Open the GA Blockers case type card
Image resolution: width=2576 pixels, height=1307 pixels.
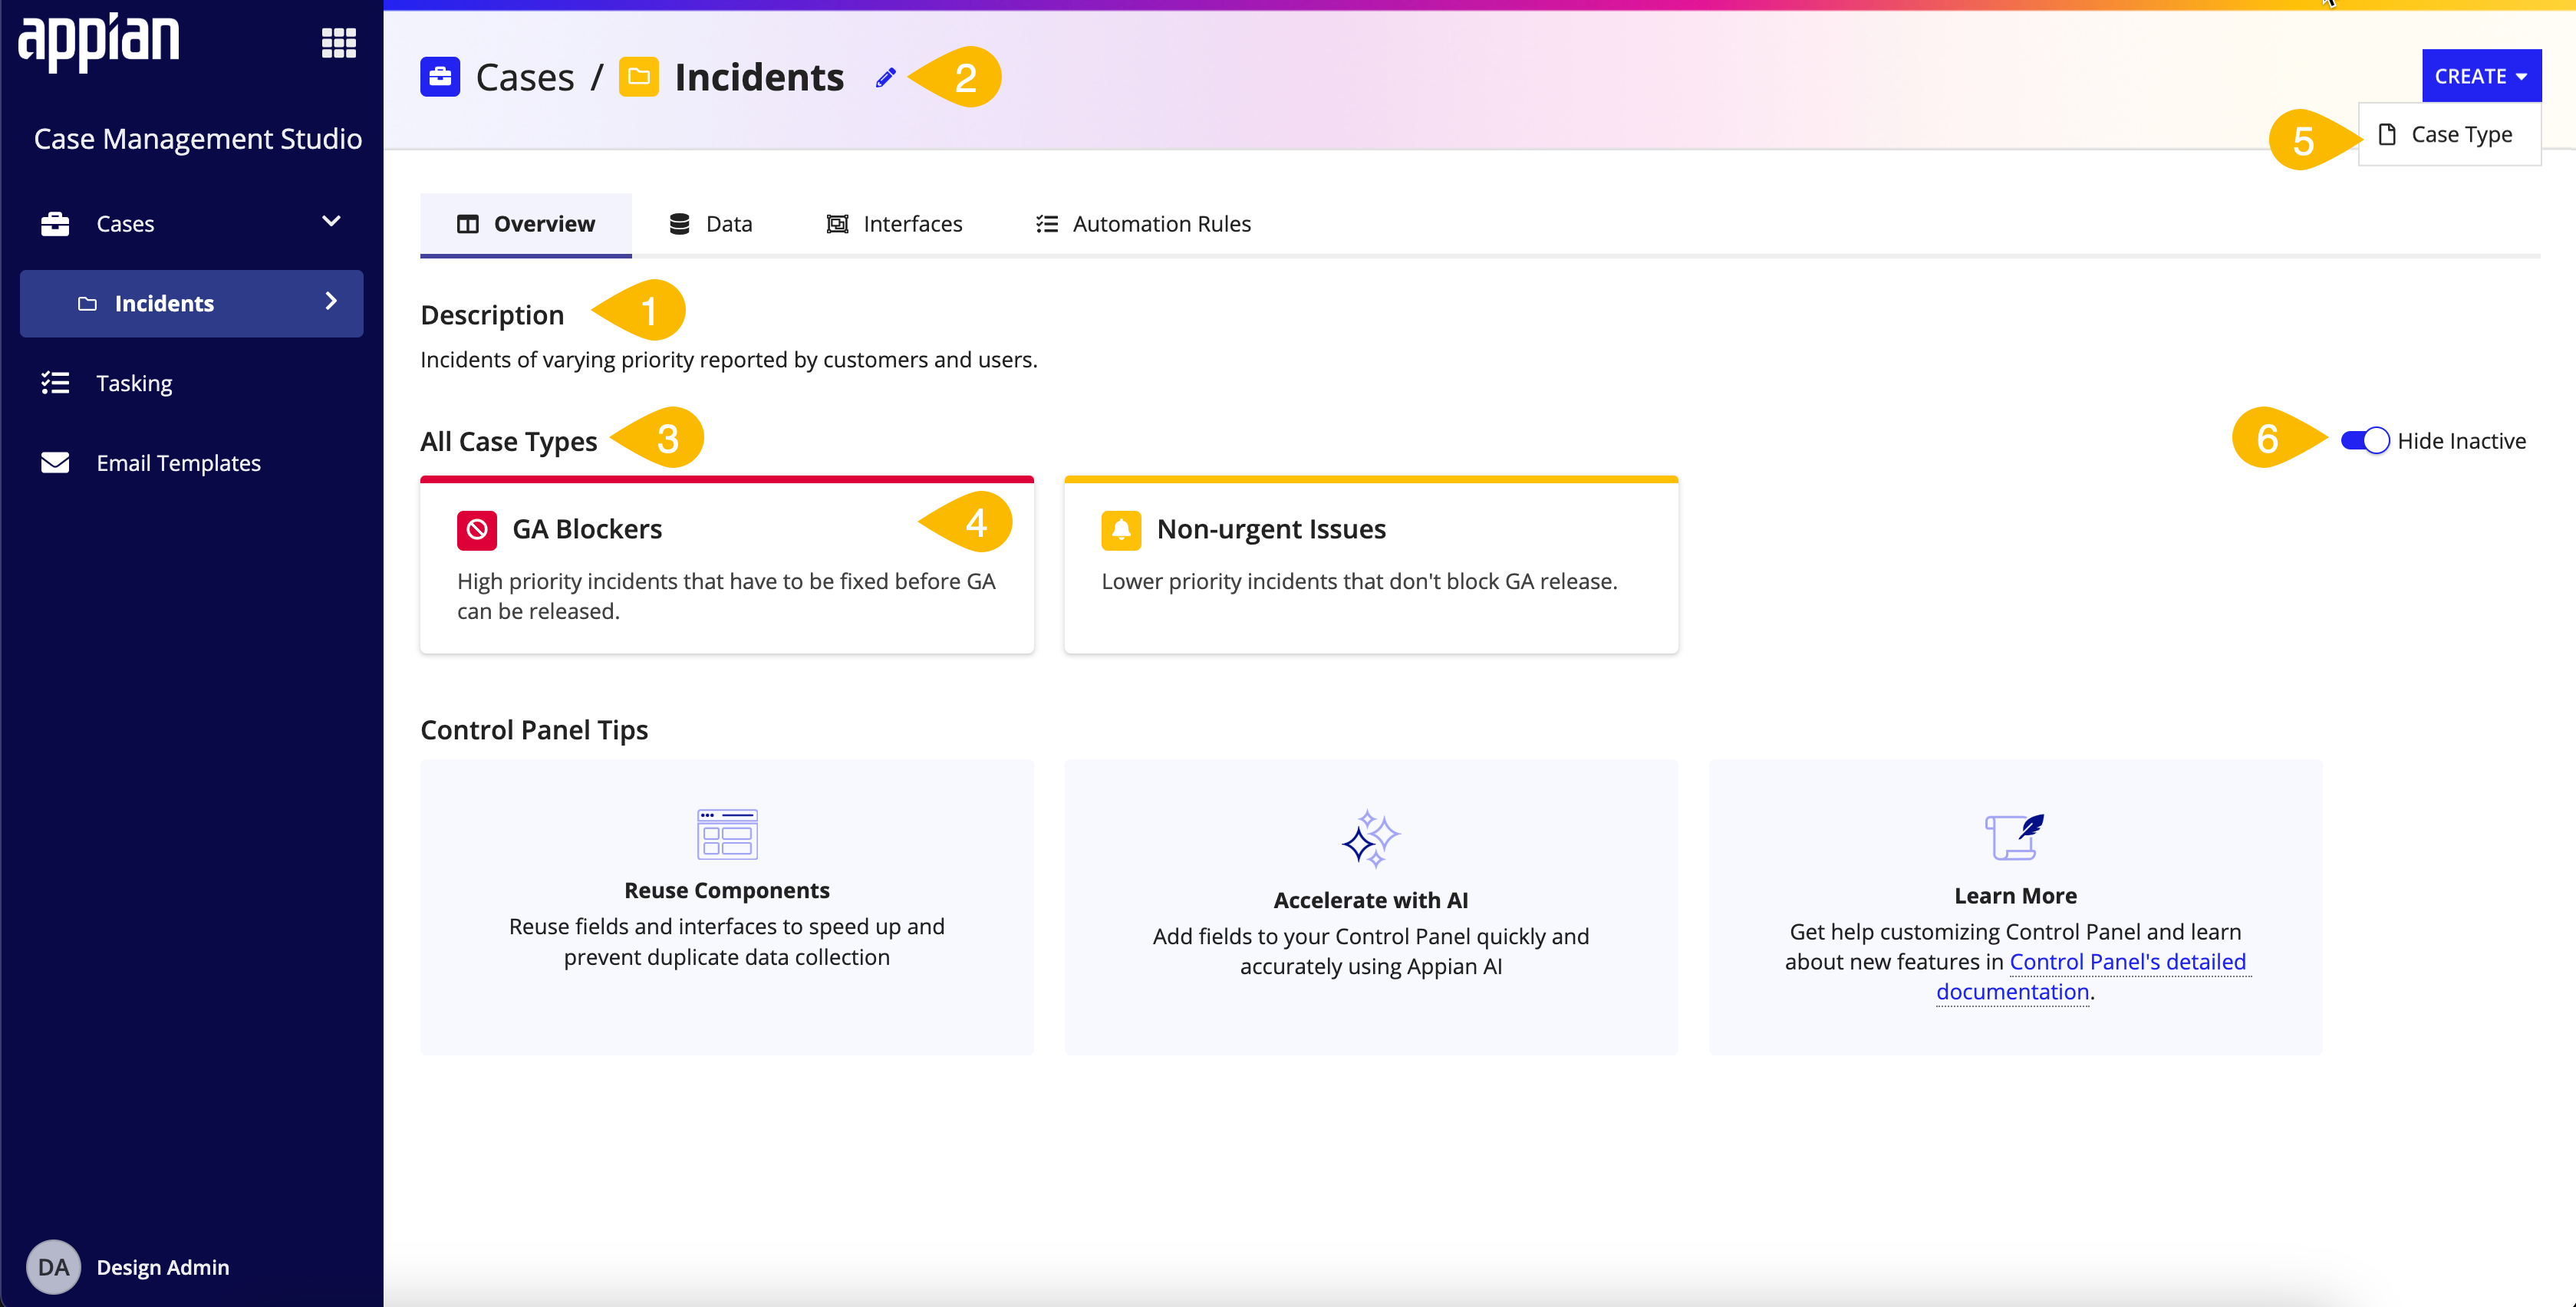pyautogui.click(x=727, y=565)
